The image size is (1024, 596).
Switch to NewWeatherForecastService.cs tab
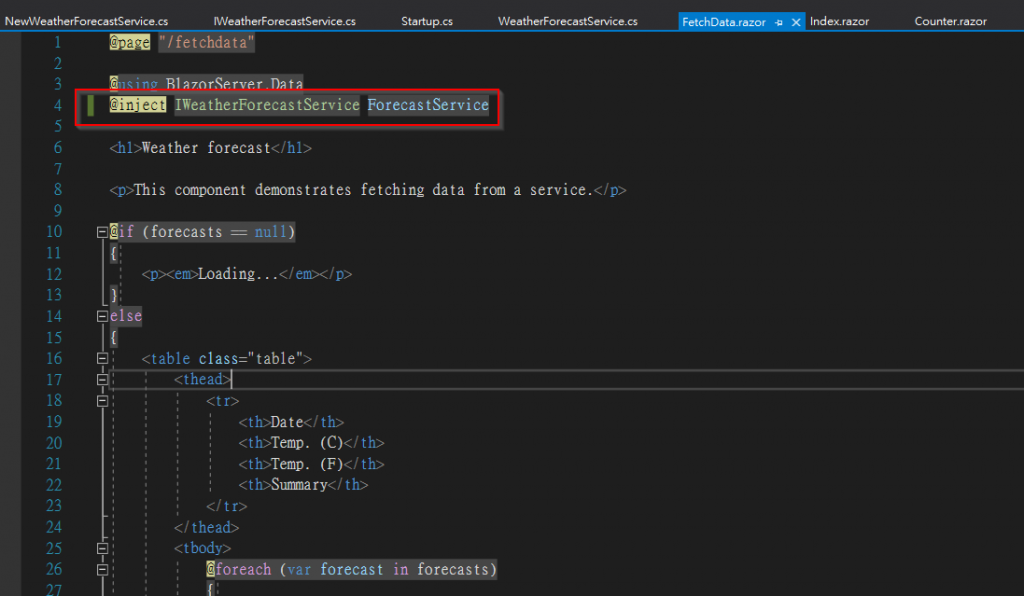click(x=86, y=22)
